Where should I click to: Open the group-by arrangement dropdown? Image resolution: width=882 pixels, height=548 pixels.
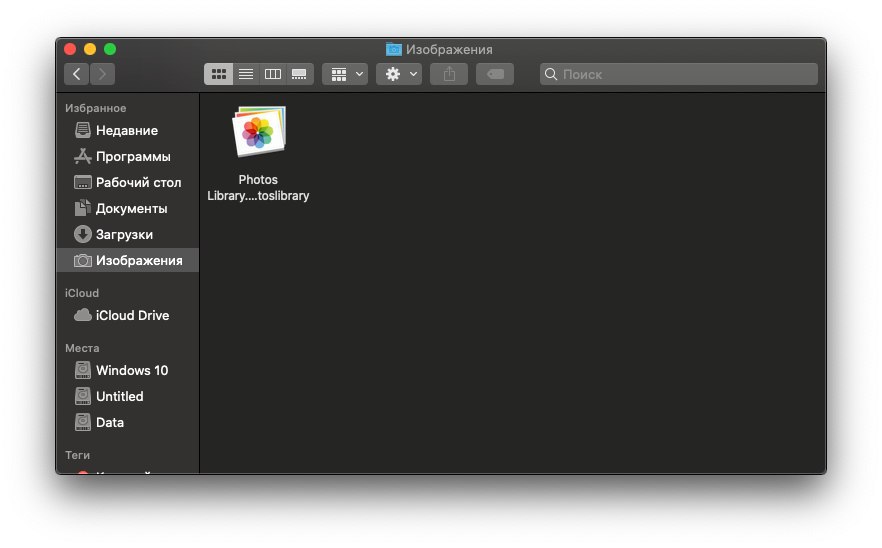click(345, 74)
